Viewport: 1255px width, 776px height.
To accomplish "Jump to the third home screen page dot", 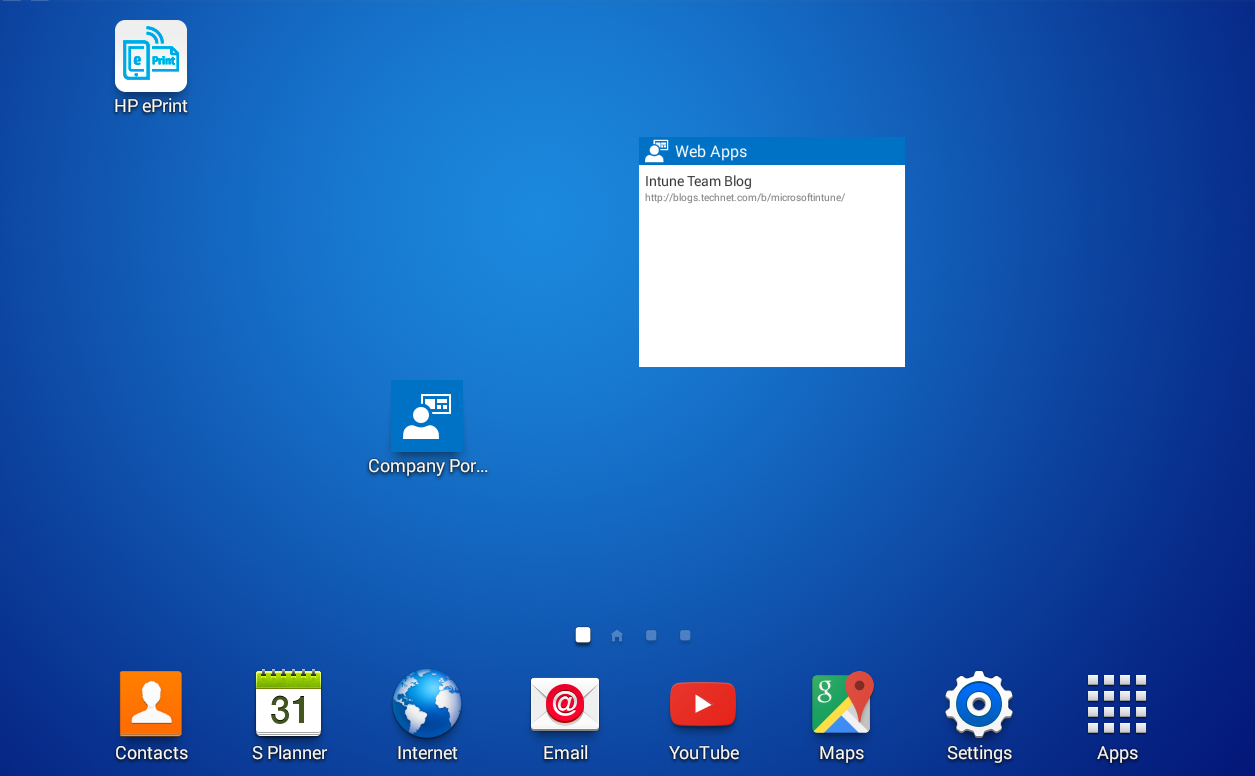I will [x=650, y=634].
